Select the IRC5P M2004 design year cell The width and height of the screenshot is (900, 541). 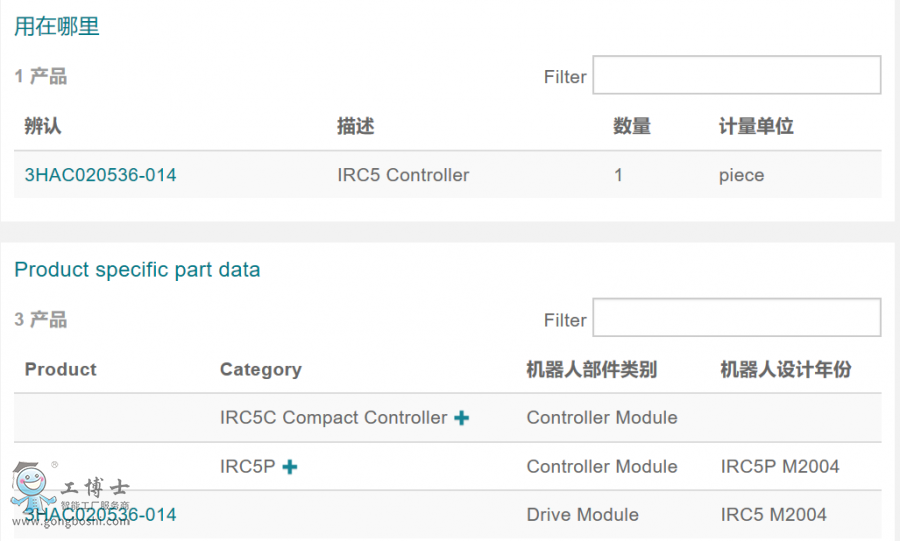click(x=780, y=467)
